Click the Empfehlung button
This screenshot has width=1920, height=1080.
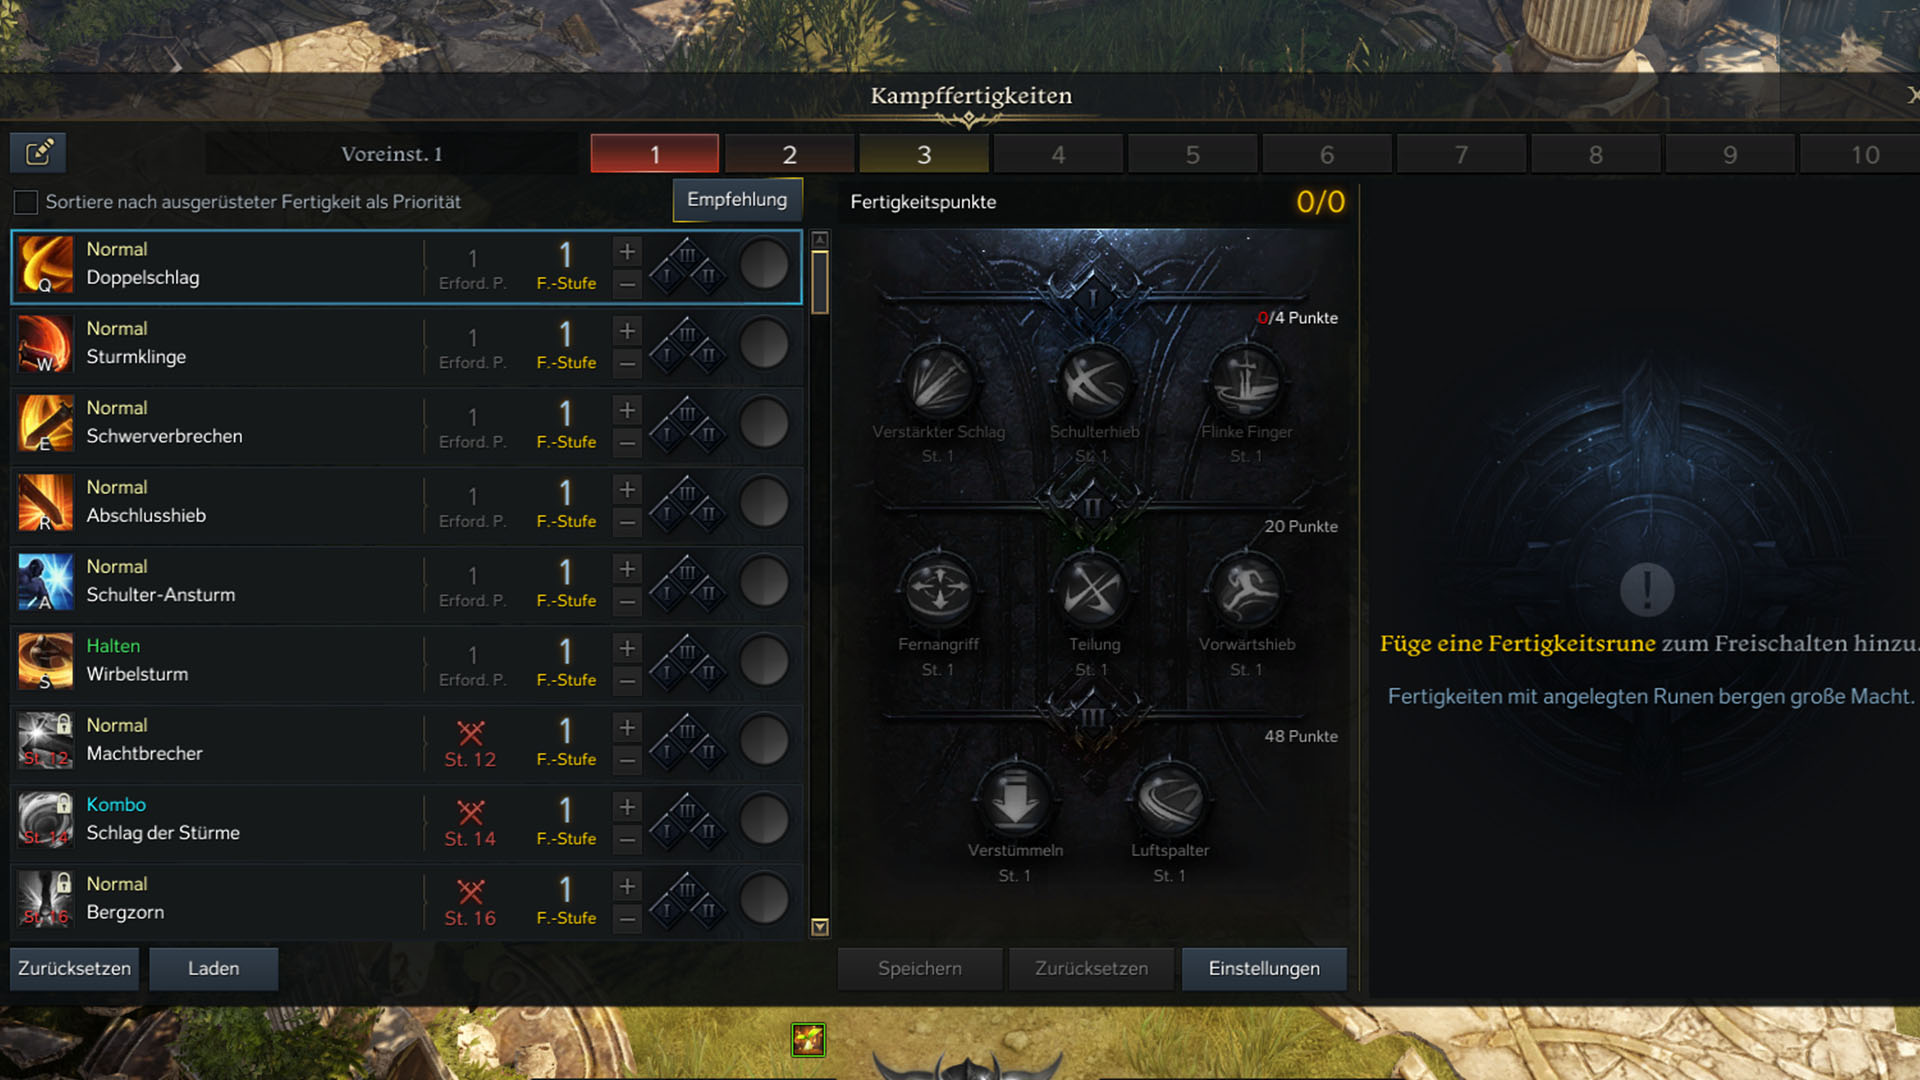[x=737, y=200]
